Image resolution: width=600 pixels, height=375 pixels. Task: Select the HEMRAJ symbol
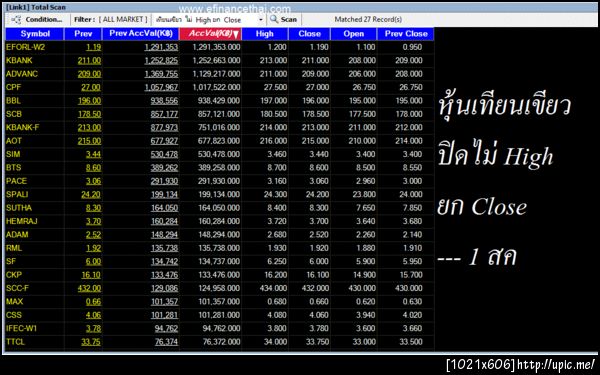click(21, 221)
